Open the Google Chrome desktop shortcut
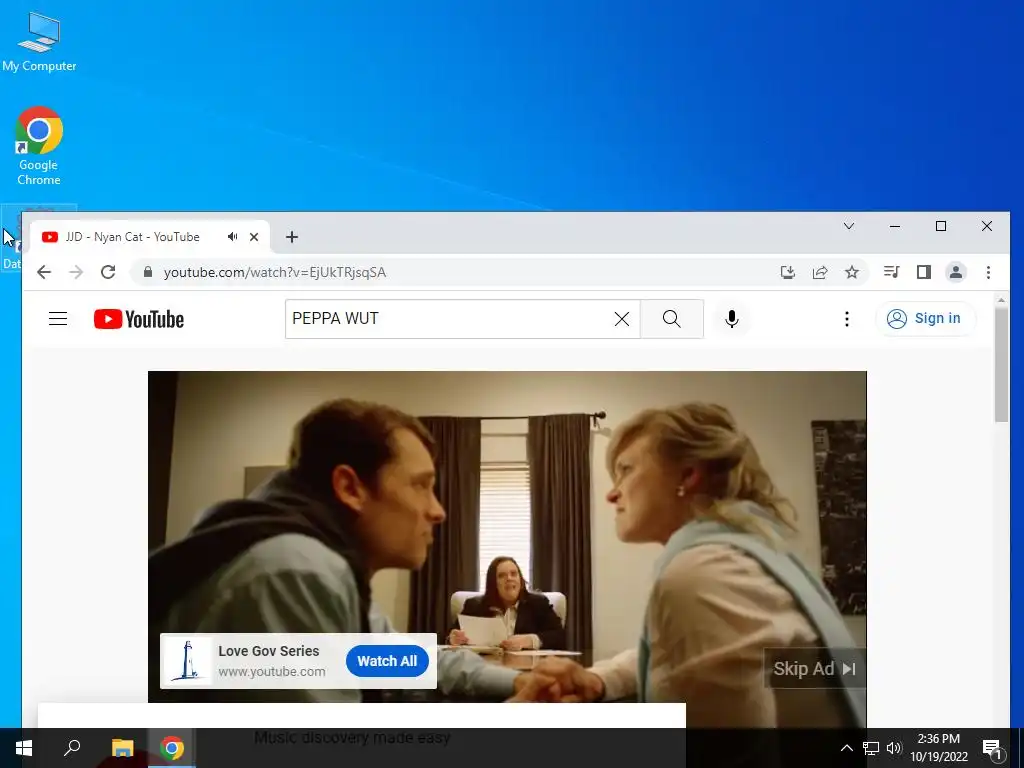Viewport: 1024px width, 768px height. [39, 146]
